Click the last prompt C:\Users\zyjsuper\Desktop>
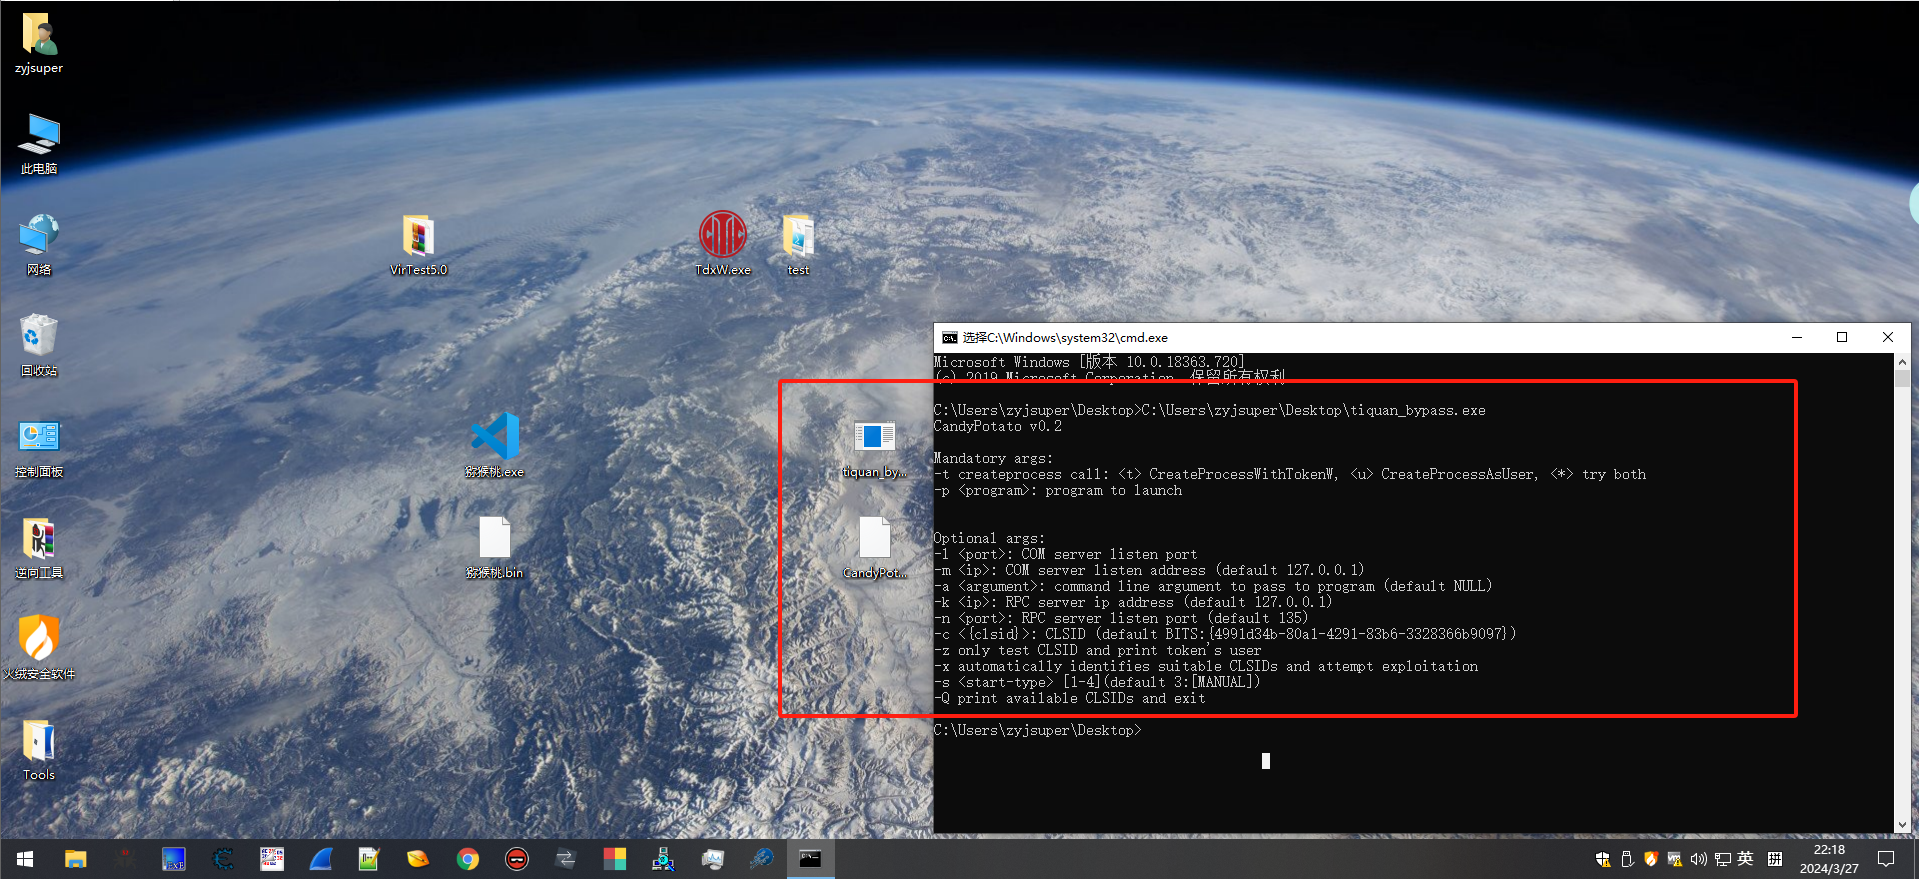This screenshot has height=879, width=1919. (1037, 731)
